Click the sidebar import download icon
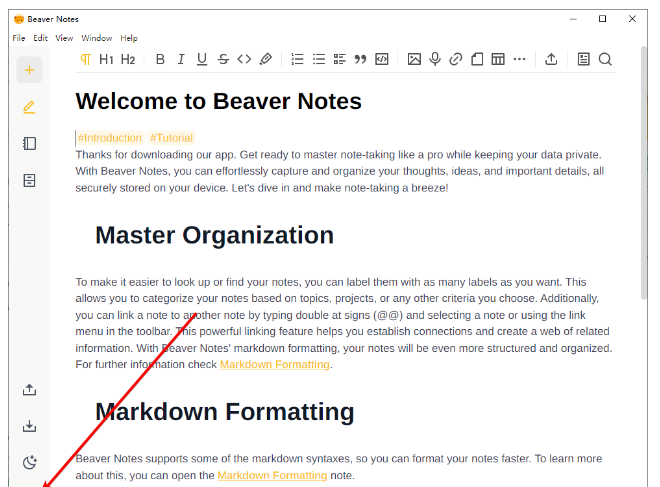This screenshot has width=660, height=487. (x=29, y=426)
